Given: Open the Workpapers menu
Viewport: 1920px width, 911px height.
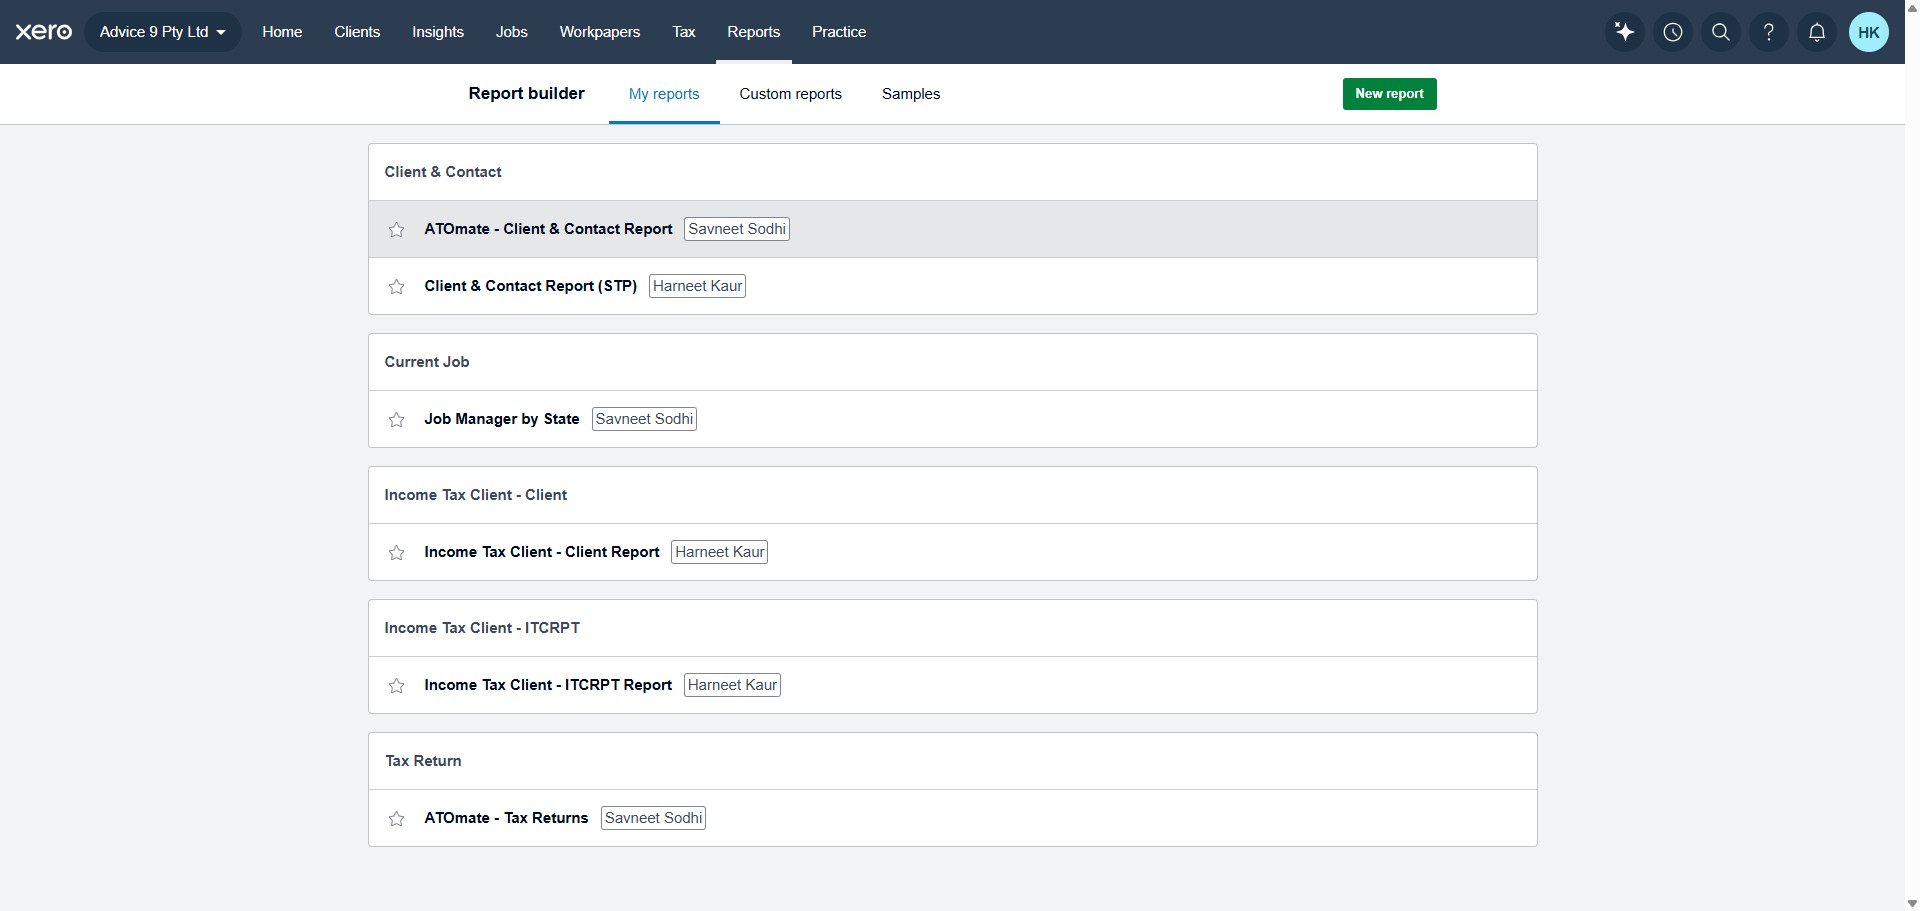Looking at the screenshot, I should click(600, 32).
